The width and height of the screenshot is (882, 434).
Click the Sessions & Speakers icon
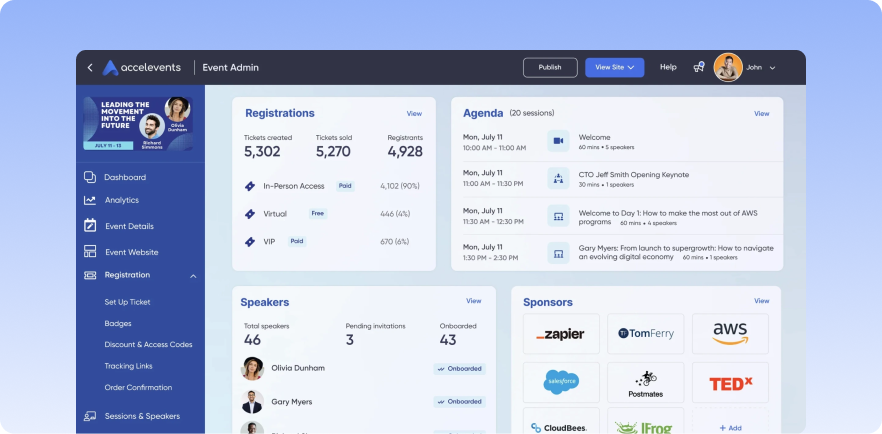pyautogui.click(x=90, y=416)
